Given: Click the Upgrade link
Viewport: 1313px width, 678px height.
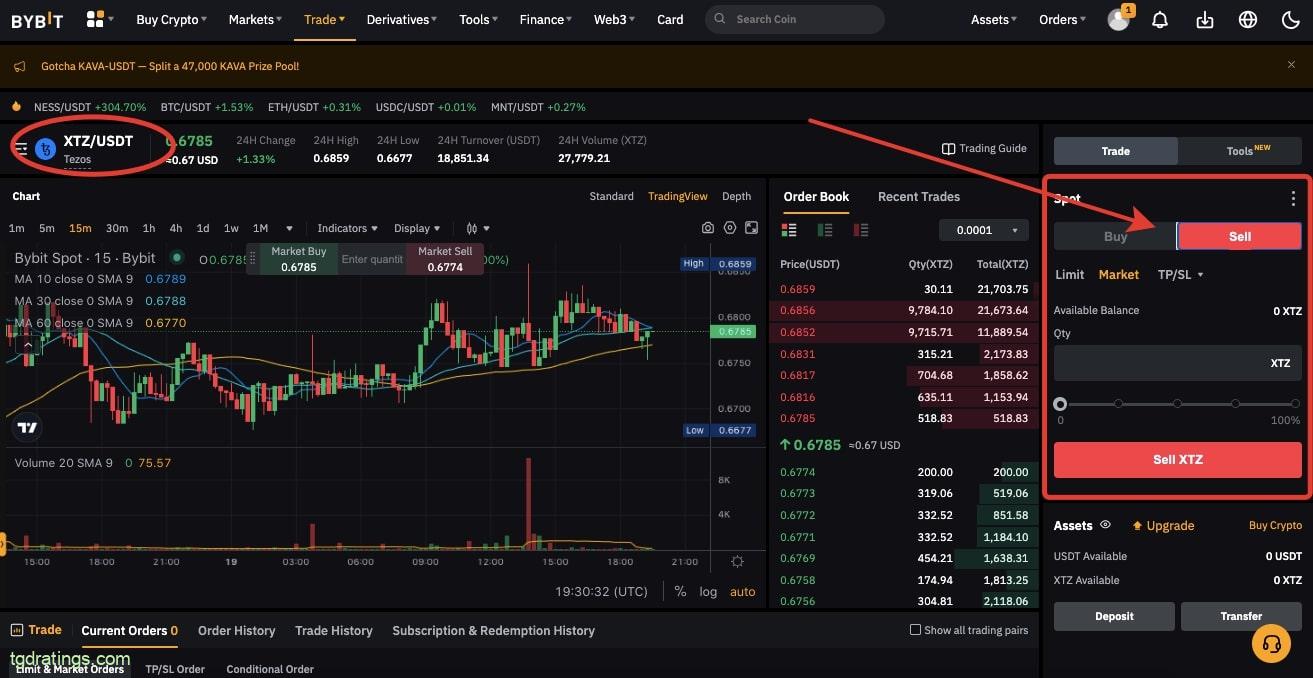Looking at the screenshot, I should pyautogui.click(x=1163, y=525).
